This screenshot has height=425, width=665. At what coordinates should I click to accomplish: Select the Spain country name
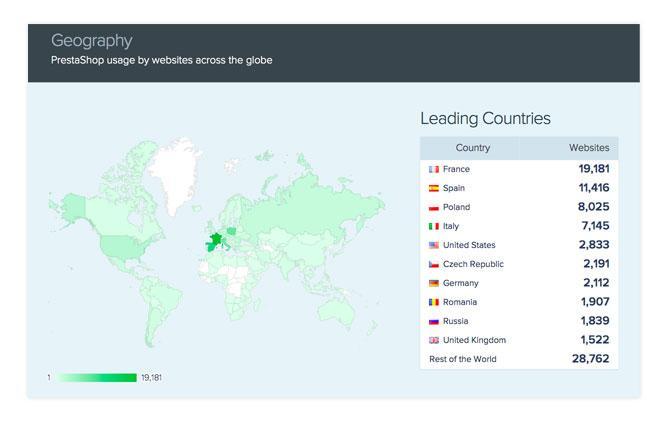point(454,188)
